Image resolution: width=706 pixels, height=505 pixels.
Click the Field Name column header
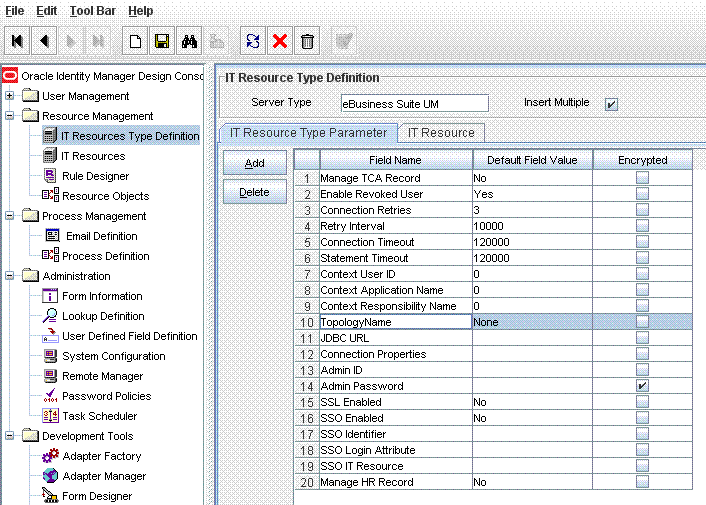pyautogui.click(x=396, y=160)
